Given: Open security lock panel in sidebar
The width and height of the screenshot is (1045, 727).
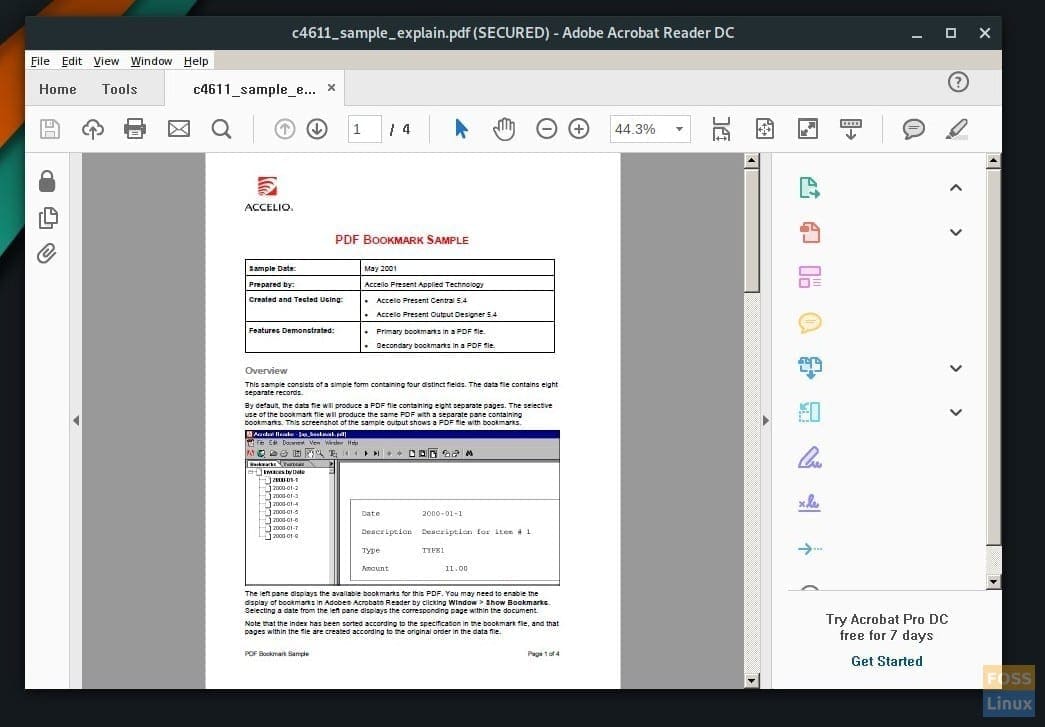Looking at the screenshot, I should tap(47, 181).
